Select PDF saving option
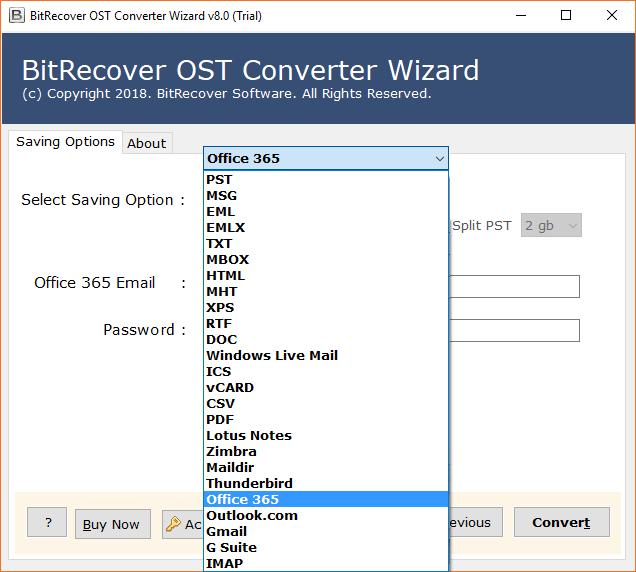636x572 pixels. 326,419
